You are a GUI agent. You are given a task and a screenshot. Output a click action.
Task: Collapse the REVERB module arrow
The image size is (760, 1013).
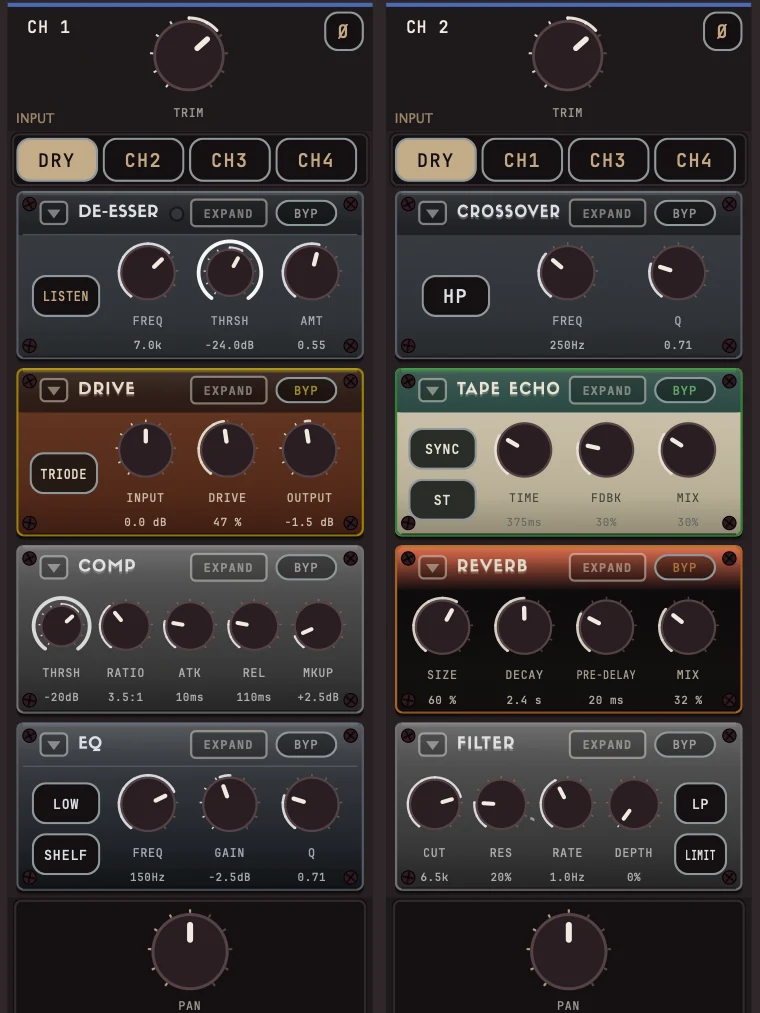tap(432, 567)
